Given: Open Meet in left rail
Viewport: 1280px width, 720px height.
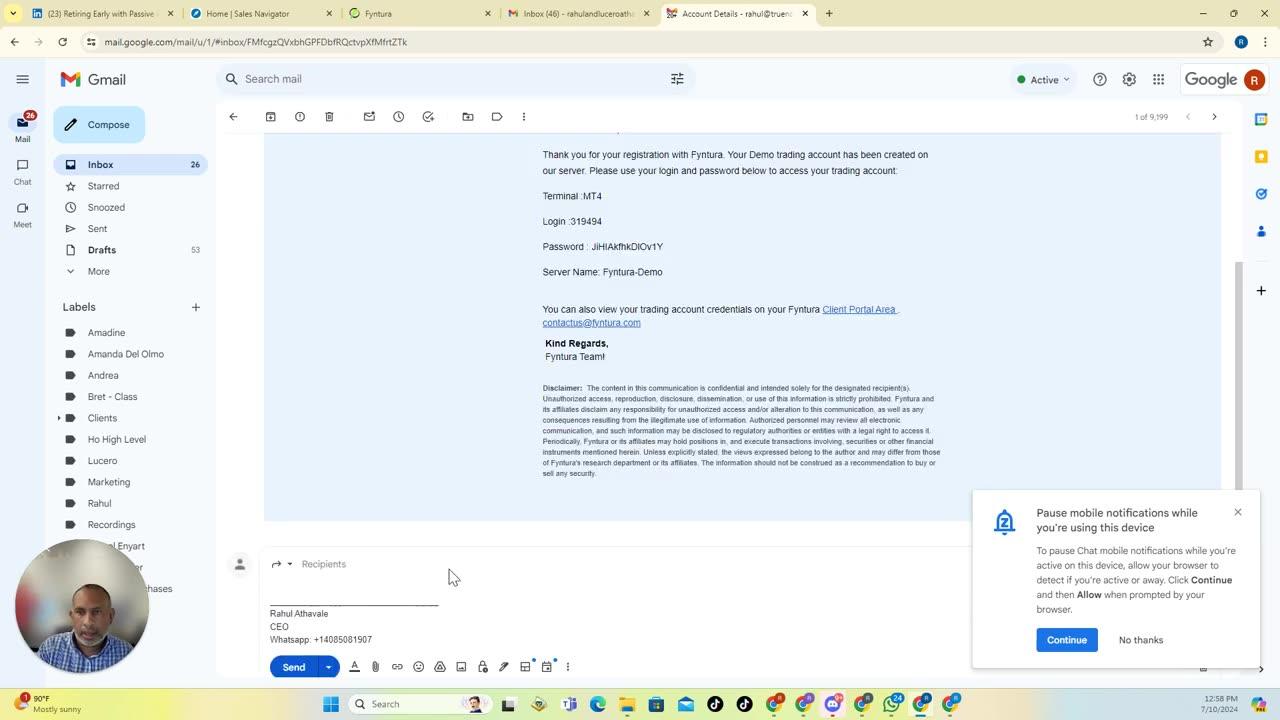Looking at the screenshot, I should (22, 214).
